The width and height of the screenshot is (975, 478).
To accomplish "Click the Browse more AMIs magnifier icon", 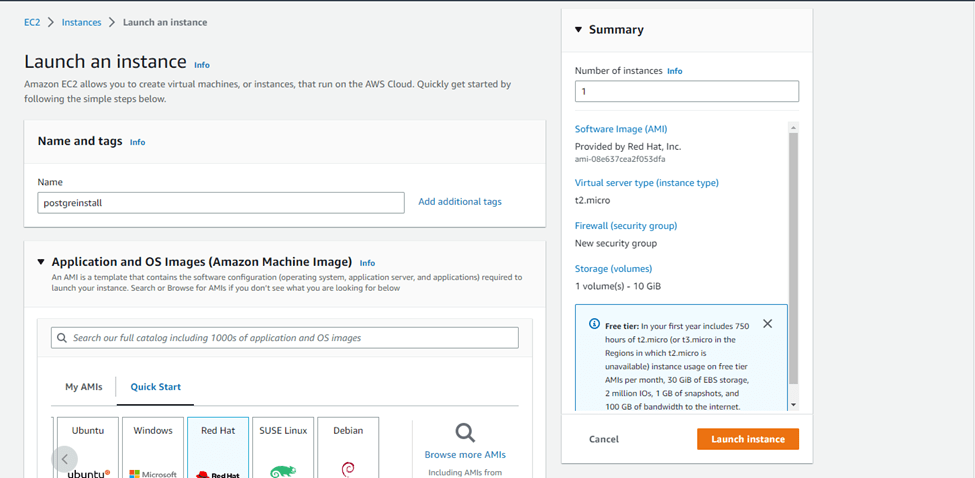I will (x=465, y=432).
